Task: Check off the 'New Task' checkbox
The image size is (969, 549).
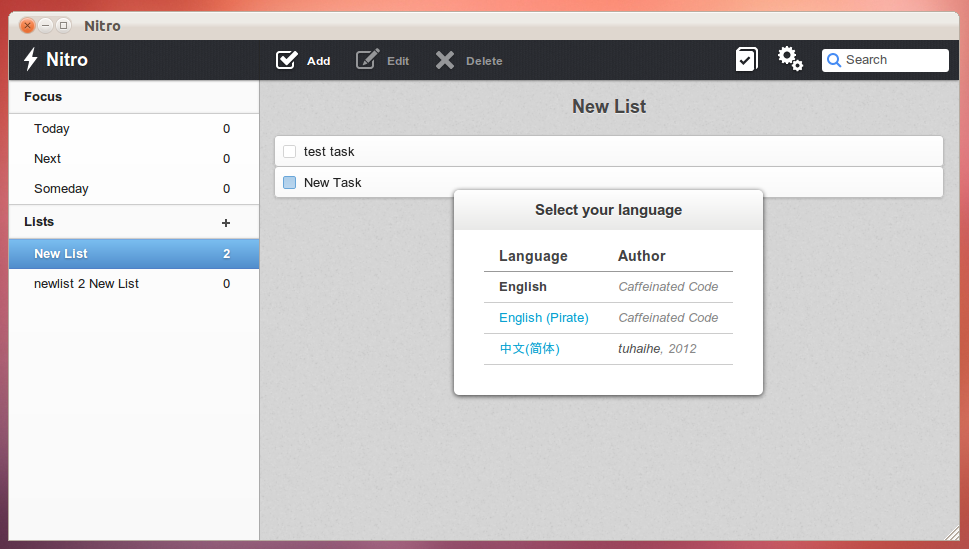Action: [289, 182]
